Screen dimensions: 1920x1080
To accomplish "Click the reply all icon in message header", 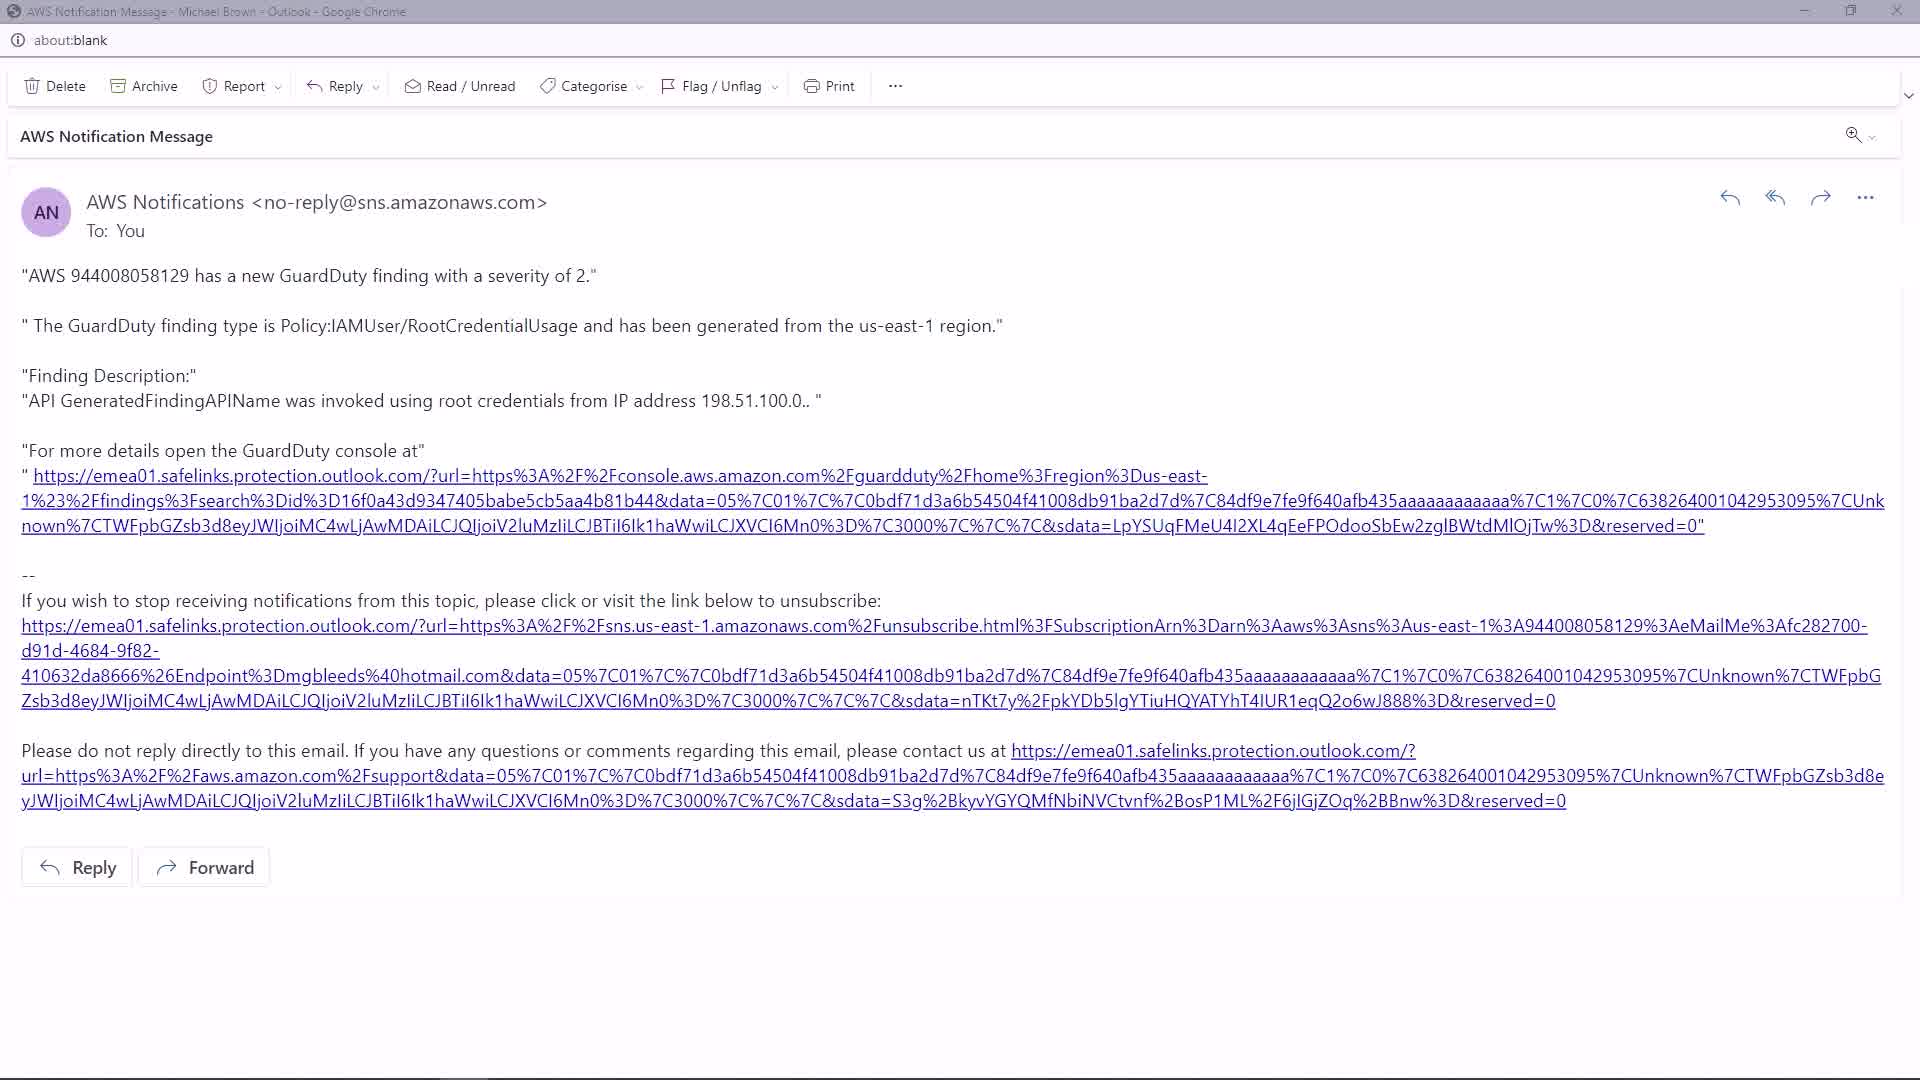I will [x=1775, y=198].
